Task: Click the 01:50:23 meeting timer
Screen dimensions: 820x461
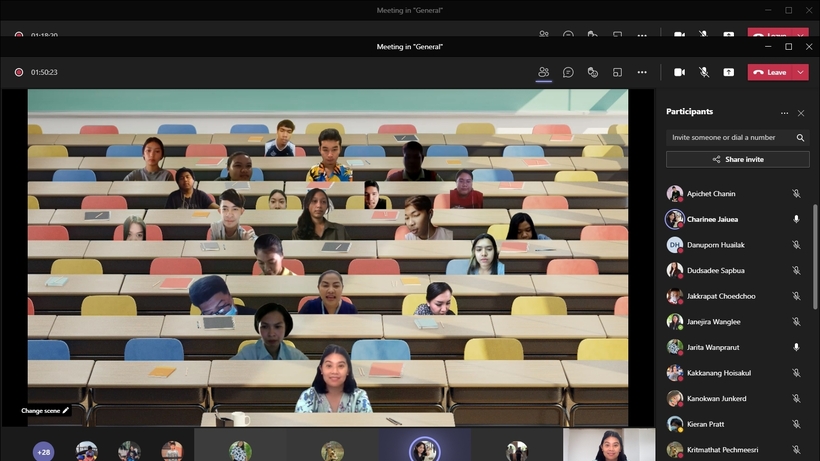Action: click(44, 72)
